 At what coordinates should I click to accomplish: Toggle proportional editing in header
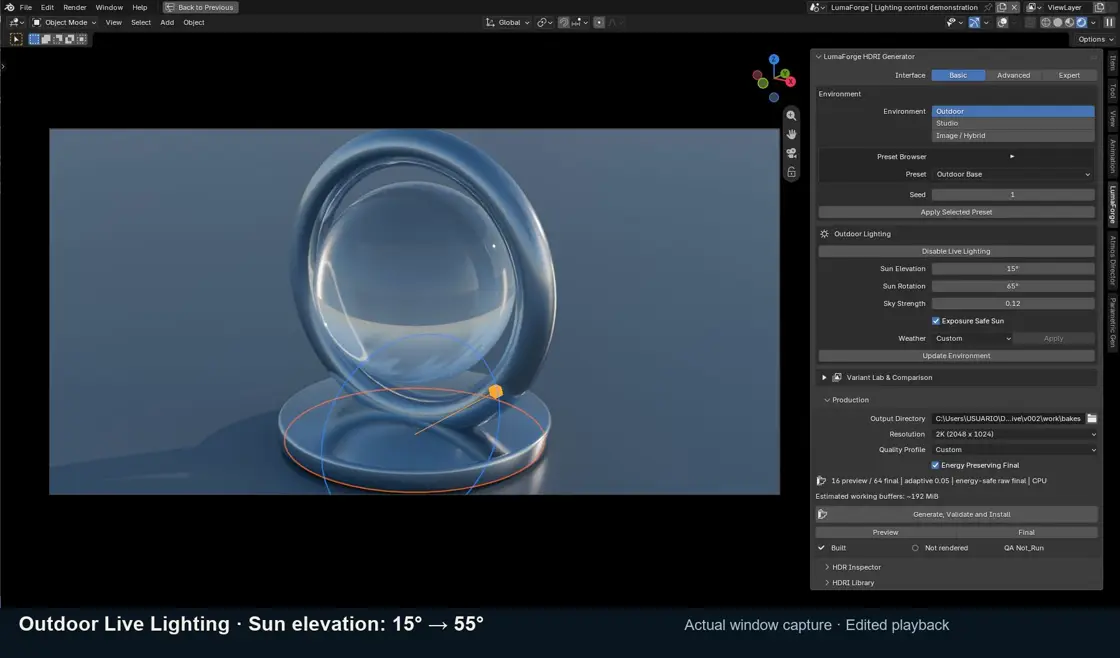(x=599, y=22)
